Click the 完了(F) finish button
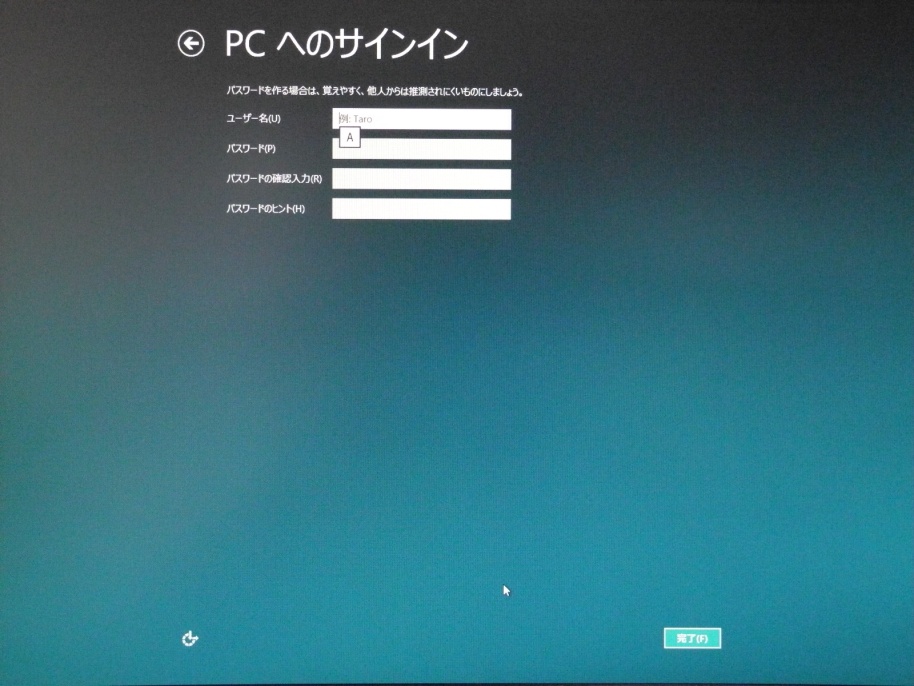Viewport: 914px width, 686px height. 692,638
